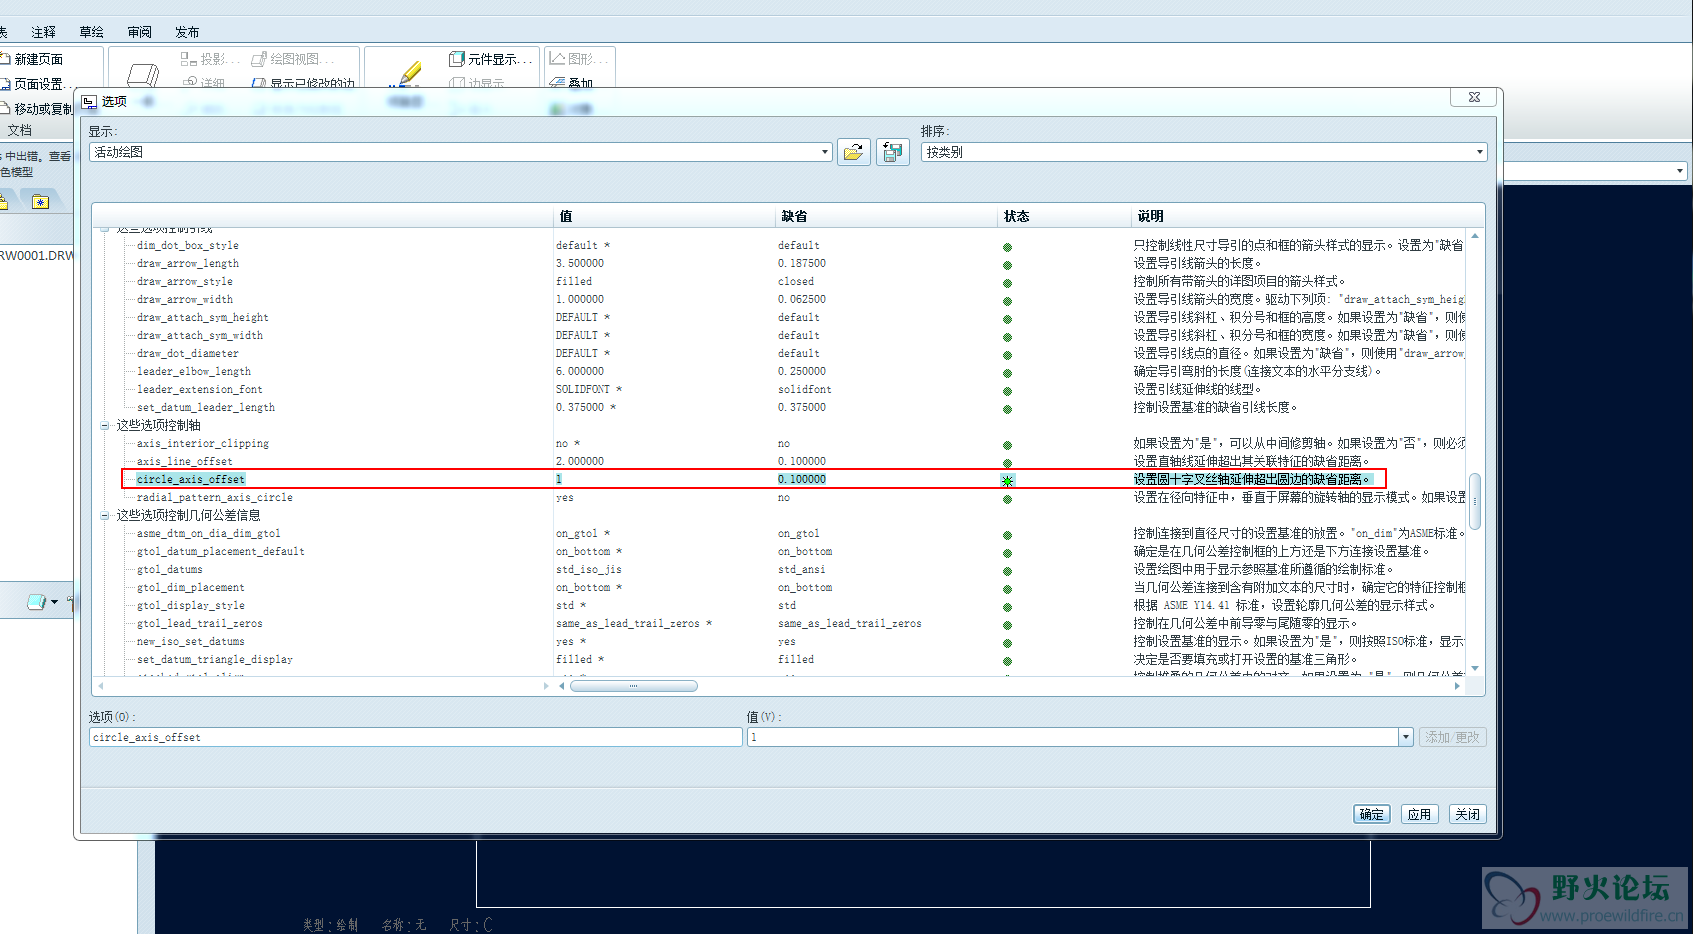Click status dot for gtol_datums row
The height and width of the screenshot is (934, 1693).
[1007, 571]
